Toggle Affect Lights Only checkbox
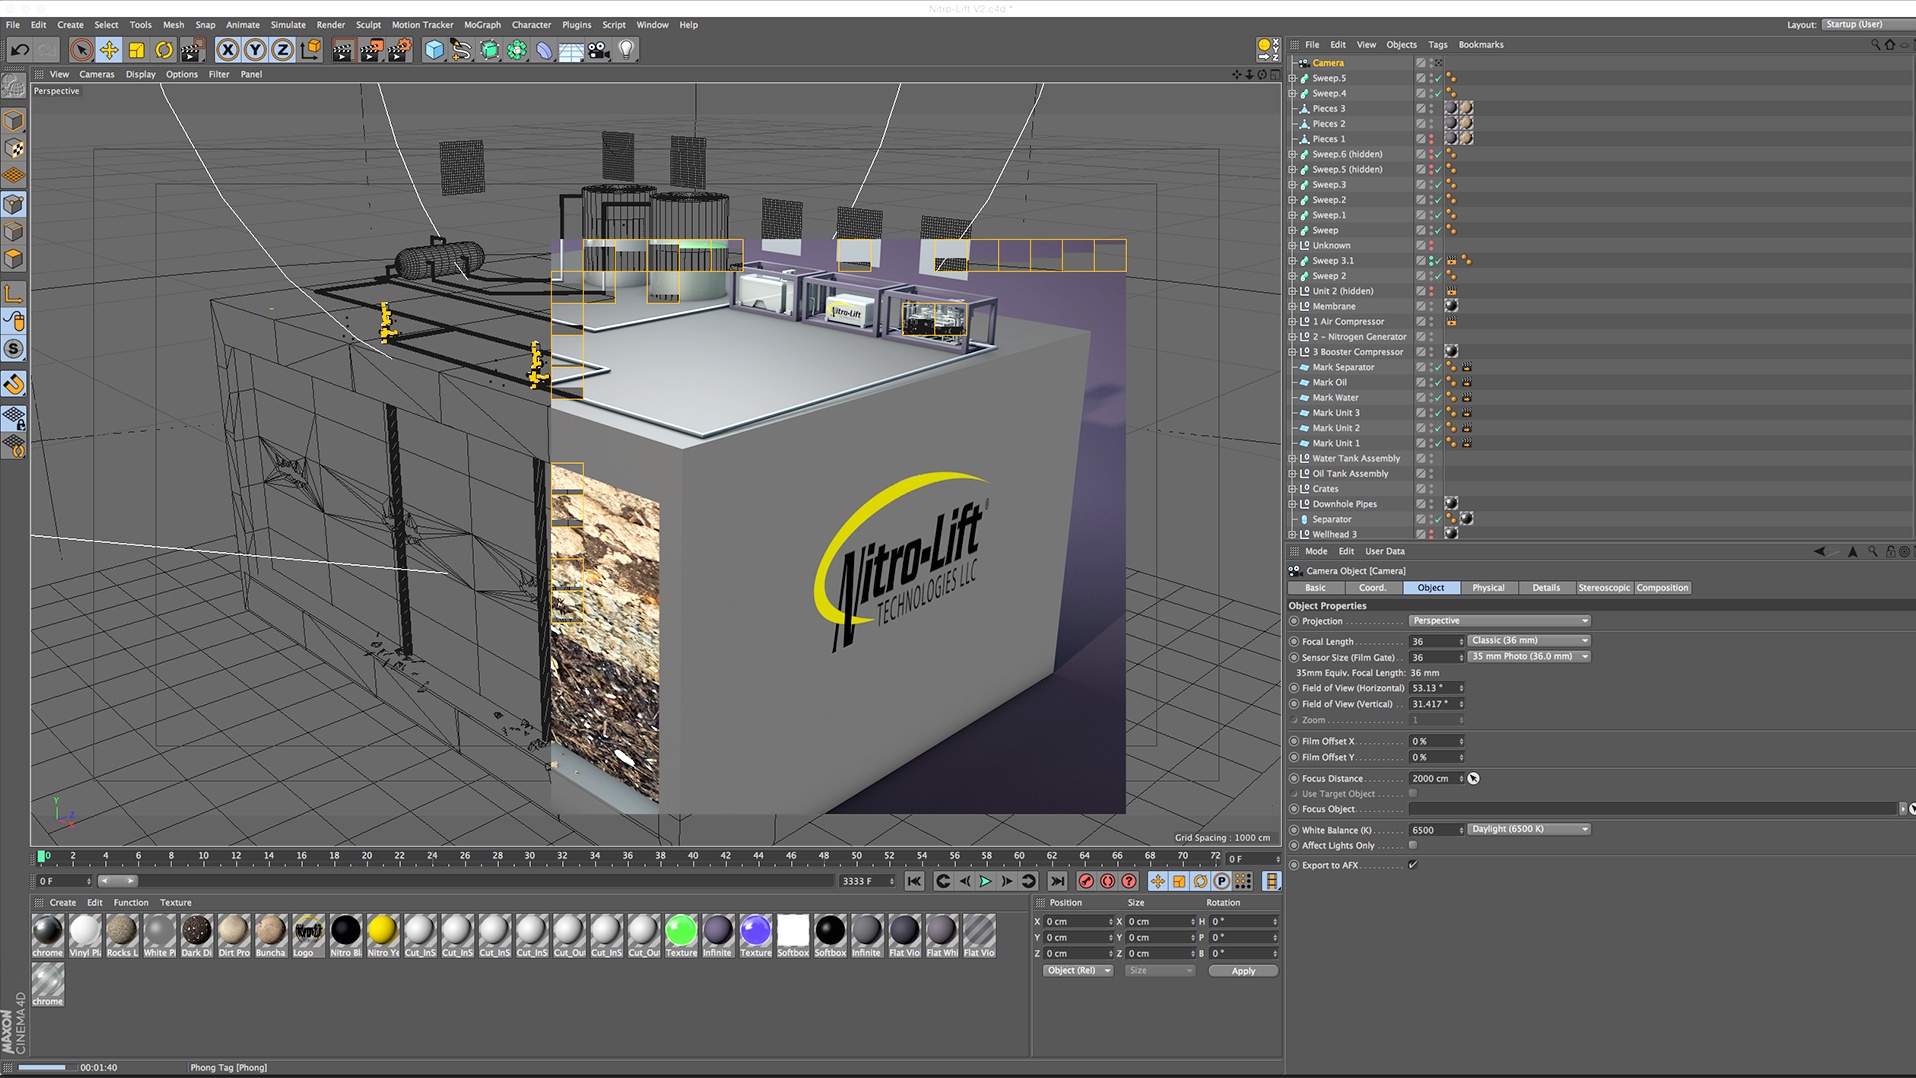The width and height of the screenshot is (1916, 1078). click(1413, 845)
